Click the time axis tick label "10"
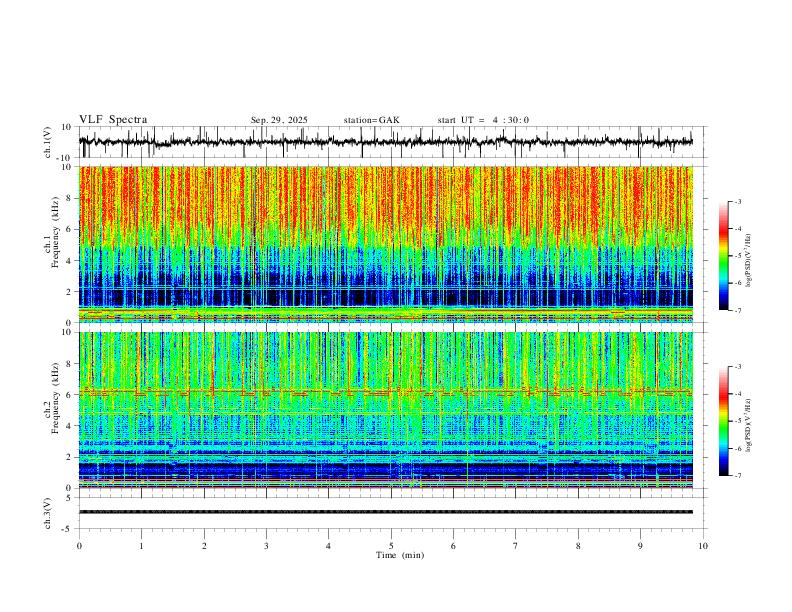This screenshot has width=792, height=612. tap(703, 546)
